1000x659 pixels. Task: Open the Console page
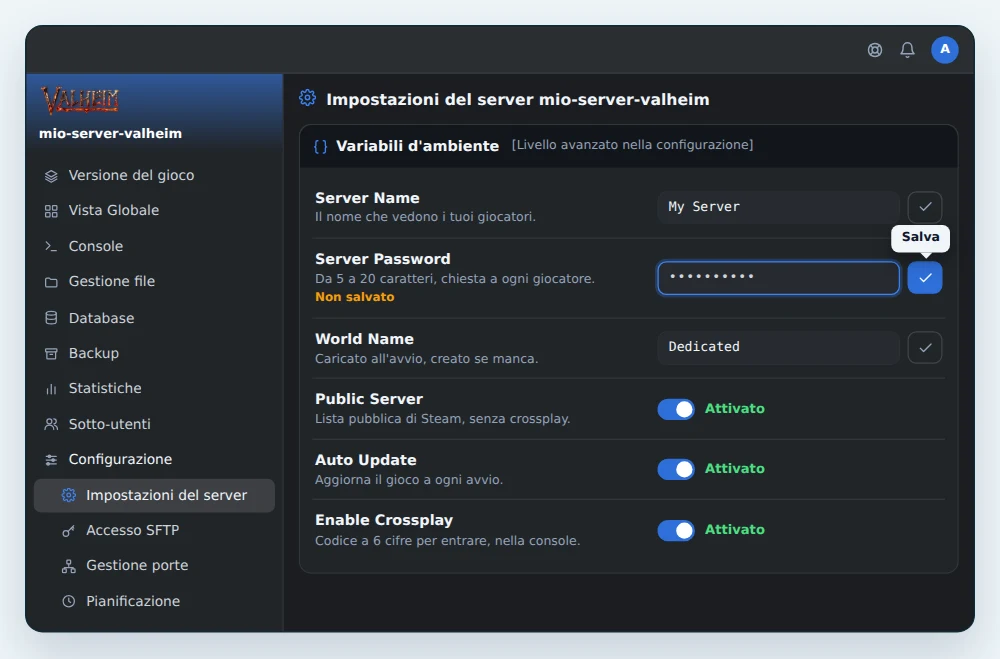coord(154,246)
